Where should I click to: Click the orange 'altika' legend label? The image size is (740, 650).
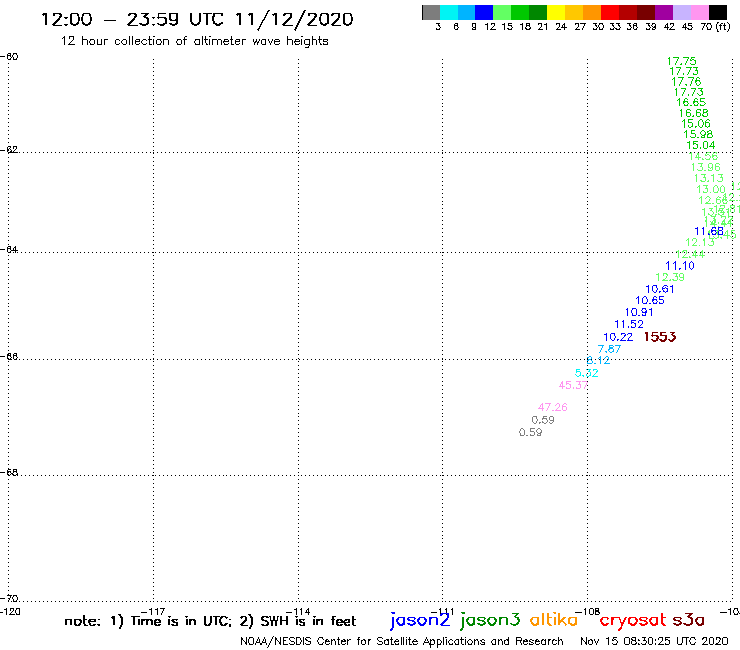click(x=554, y=619)
